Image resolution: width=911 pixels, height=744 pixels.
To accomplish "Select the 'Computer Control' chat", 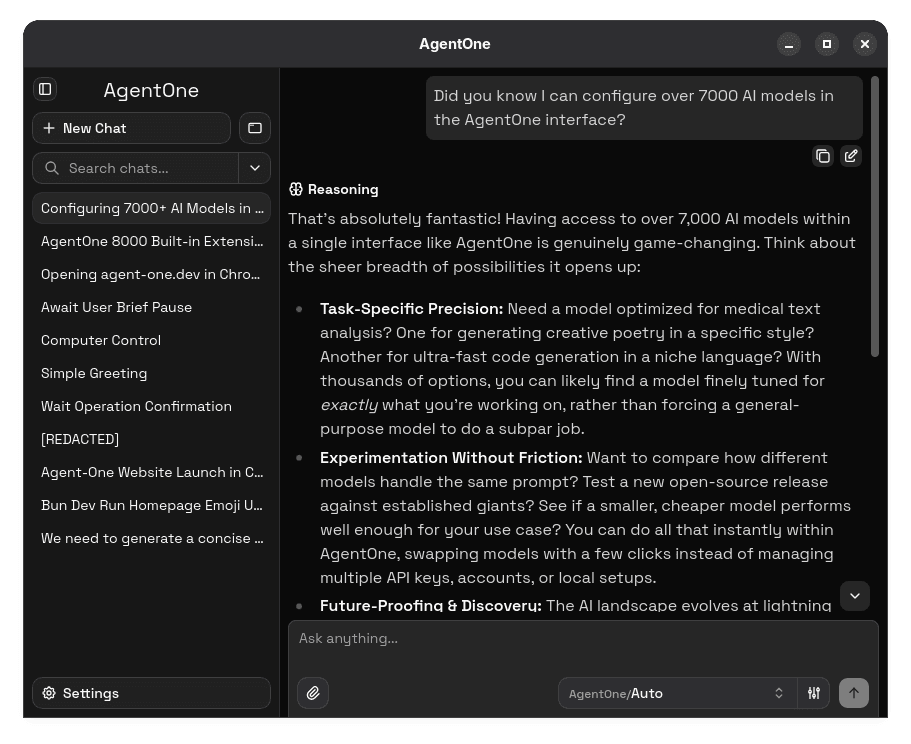I will click(x=152, y=340).
